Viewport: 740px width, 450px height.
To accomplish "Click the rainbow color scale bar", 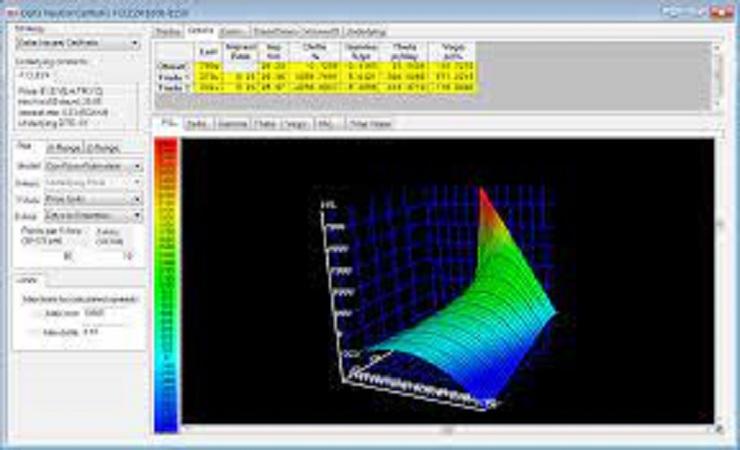I will (x=166, y=285).
